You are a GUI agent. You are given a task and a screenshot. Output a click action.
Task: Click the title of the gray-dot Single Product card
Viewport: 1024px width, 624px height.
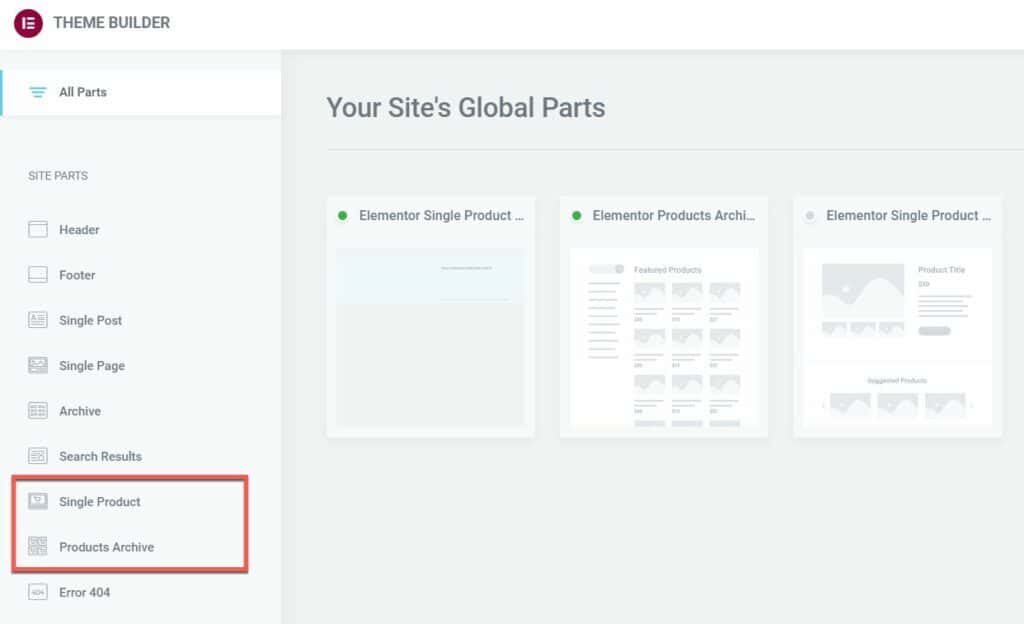pos(908,215)
